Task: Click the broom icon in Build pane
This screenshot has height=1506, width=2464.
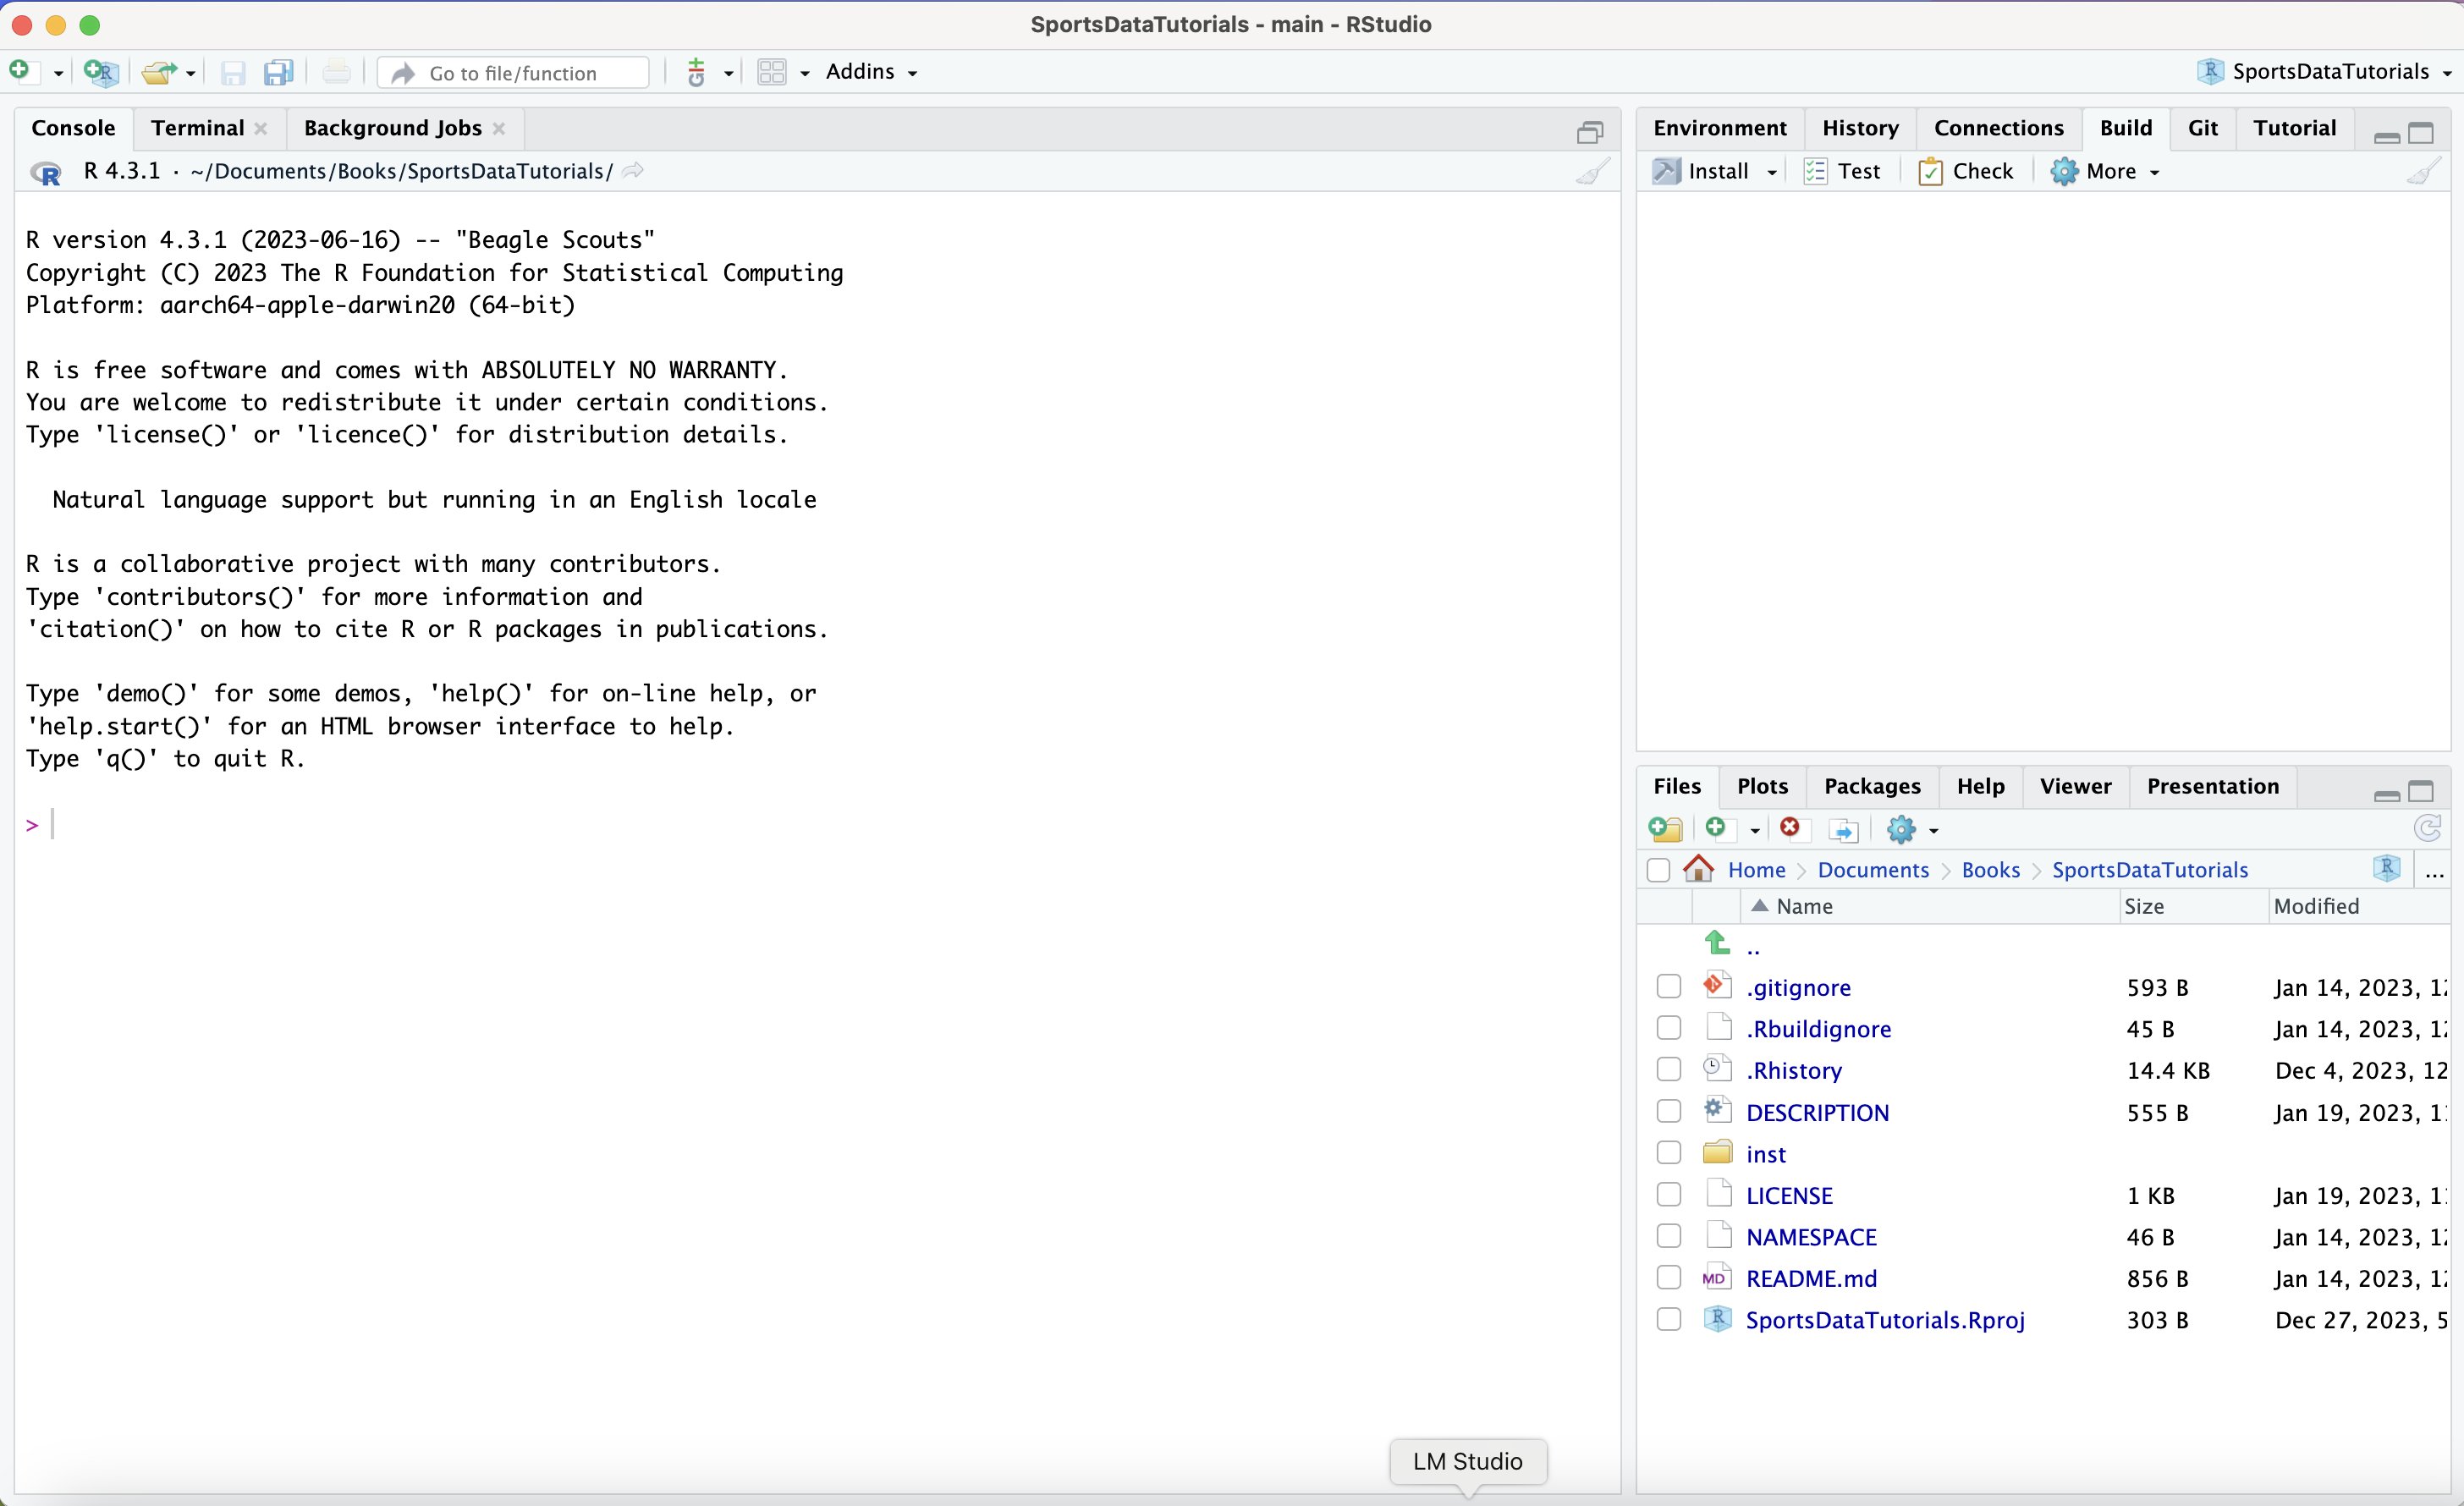Action: pyautogui.click(x=2423, y=171)
